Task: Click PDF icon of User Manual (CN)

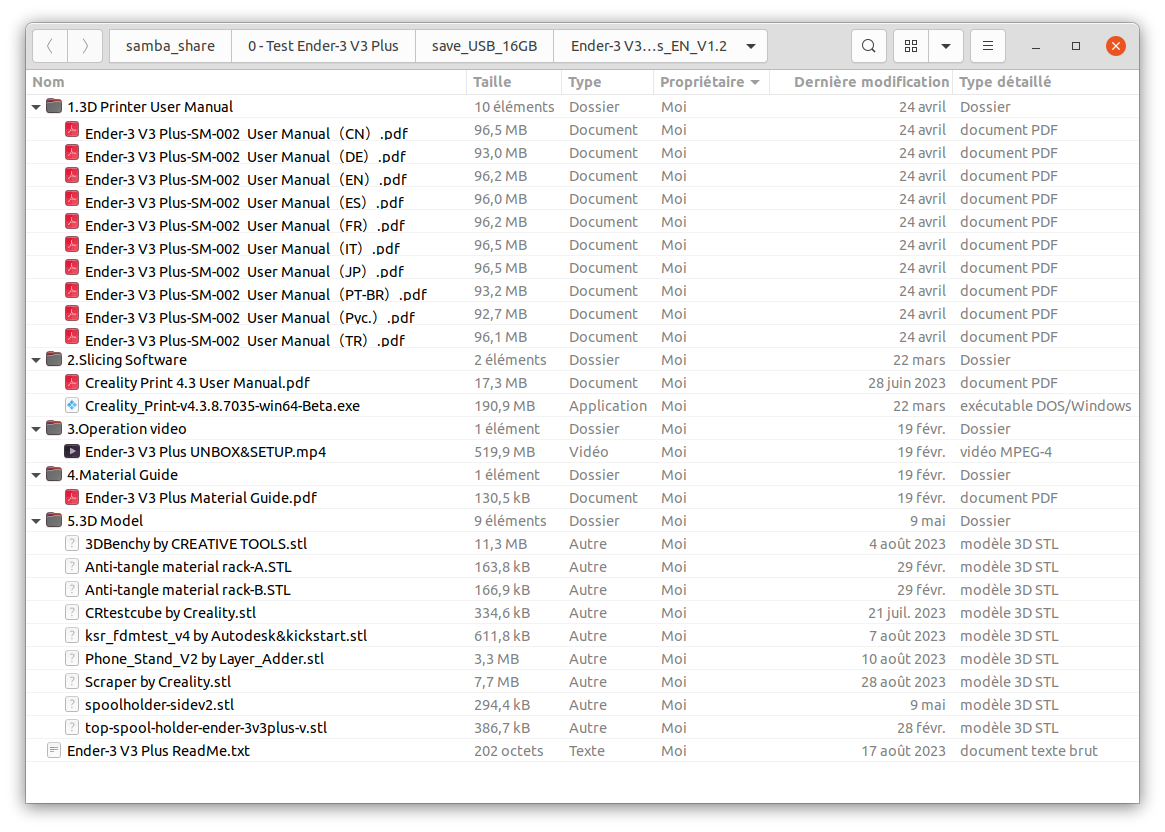Action: coord(71,130)
